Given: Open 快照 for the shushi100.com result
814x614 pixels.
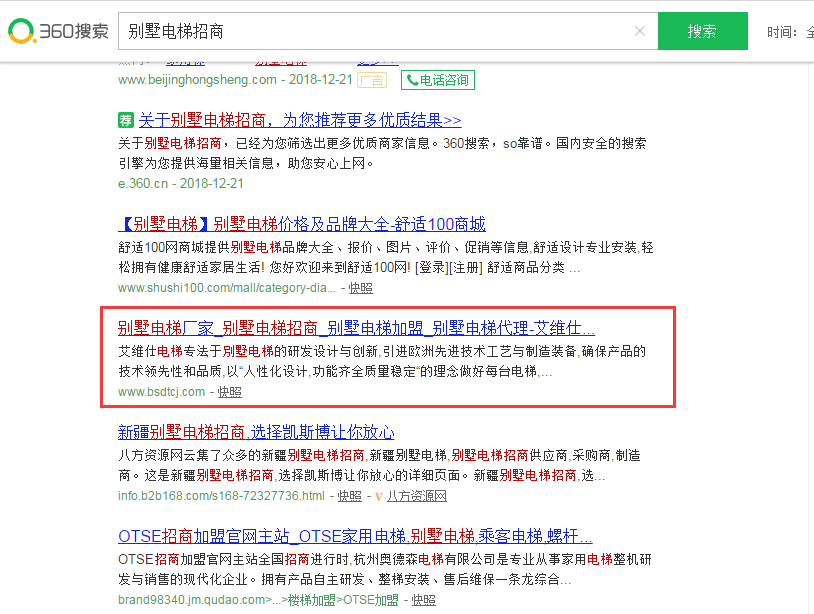Looking at the screenshot, I should (x=360, y=288).
